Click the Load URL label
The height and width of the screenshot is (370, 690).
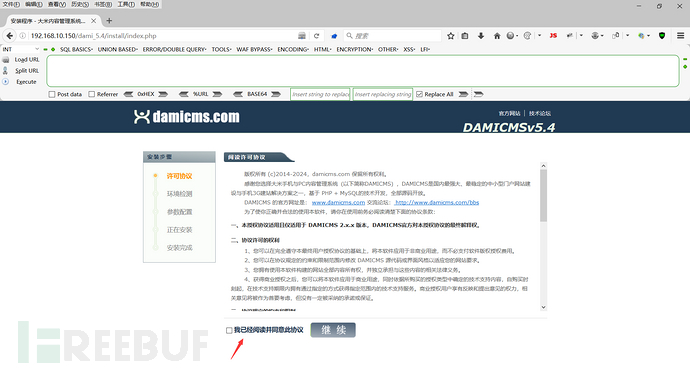(27, 59)
